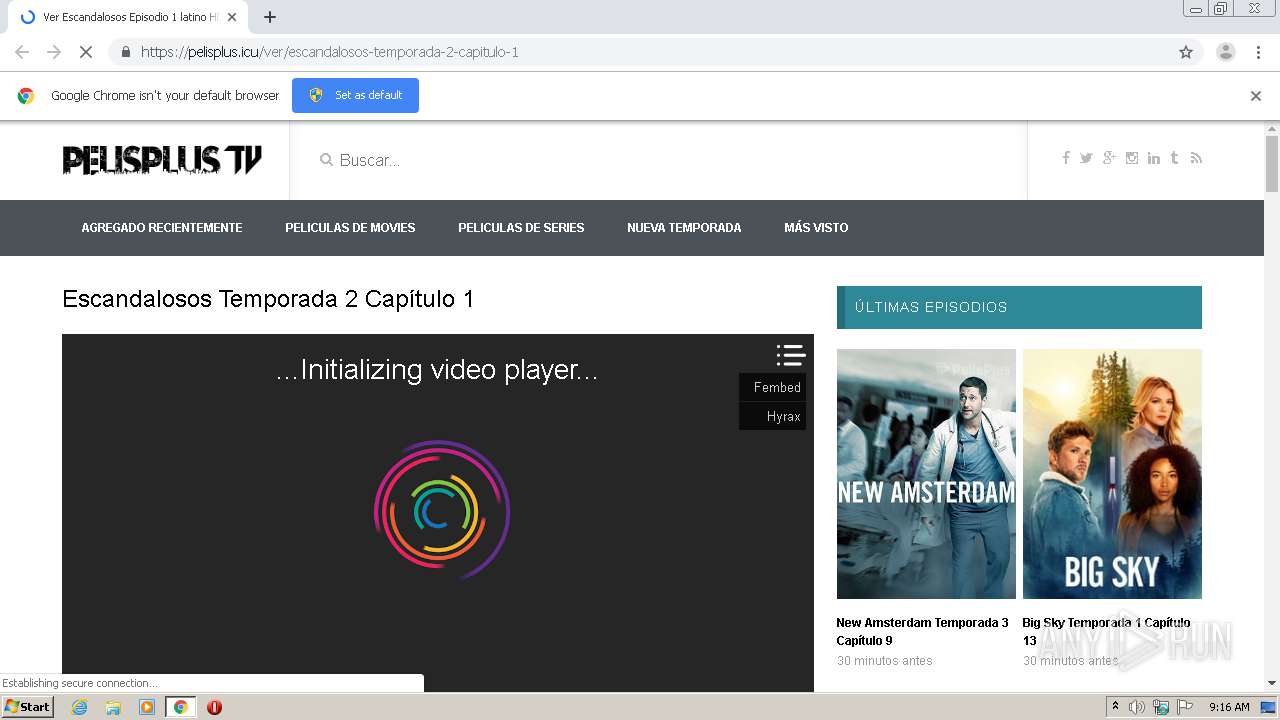This screenshot has height=720, width=1280.
Task: Click the PelisPlus TV logo
Action: pos(162,160)
